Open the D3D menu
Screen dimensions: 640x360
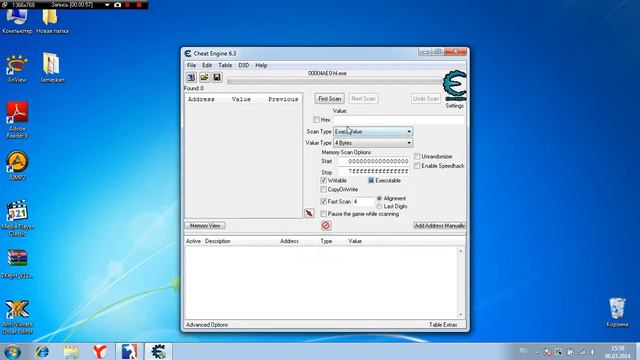coord(244,65)
